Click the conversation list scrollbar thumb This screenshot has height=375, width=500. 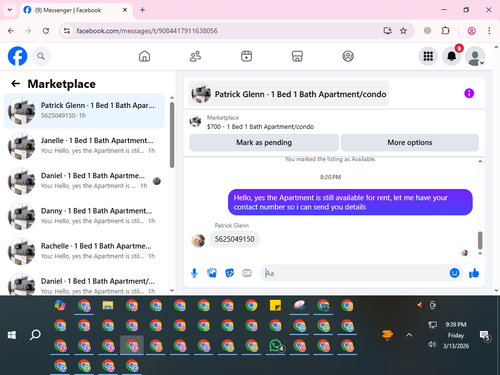coord(172,135)
